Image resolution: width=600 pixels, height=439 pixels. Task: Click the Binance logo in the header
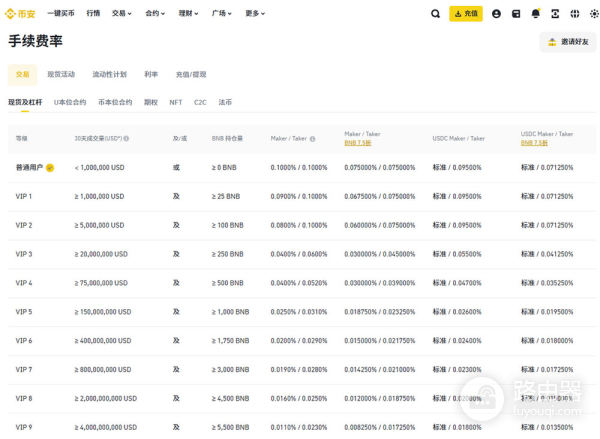point(20,14)
